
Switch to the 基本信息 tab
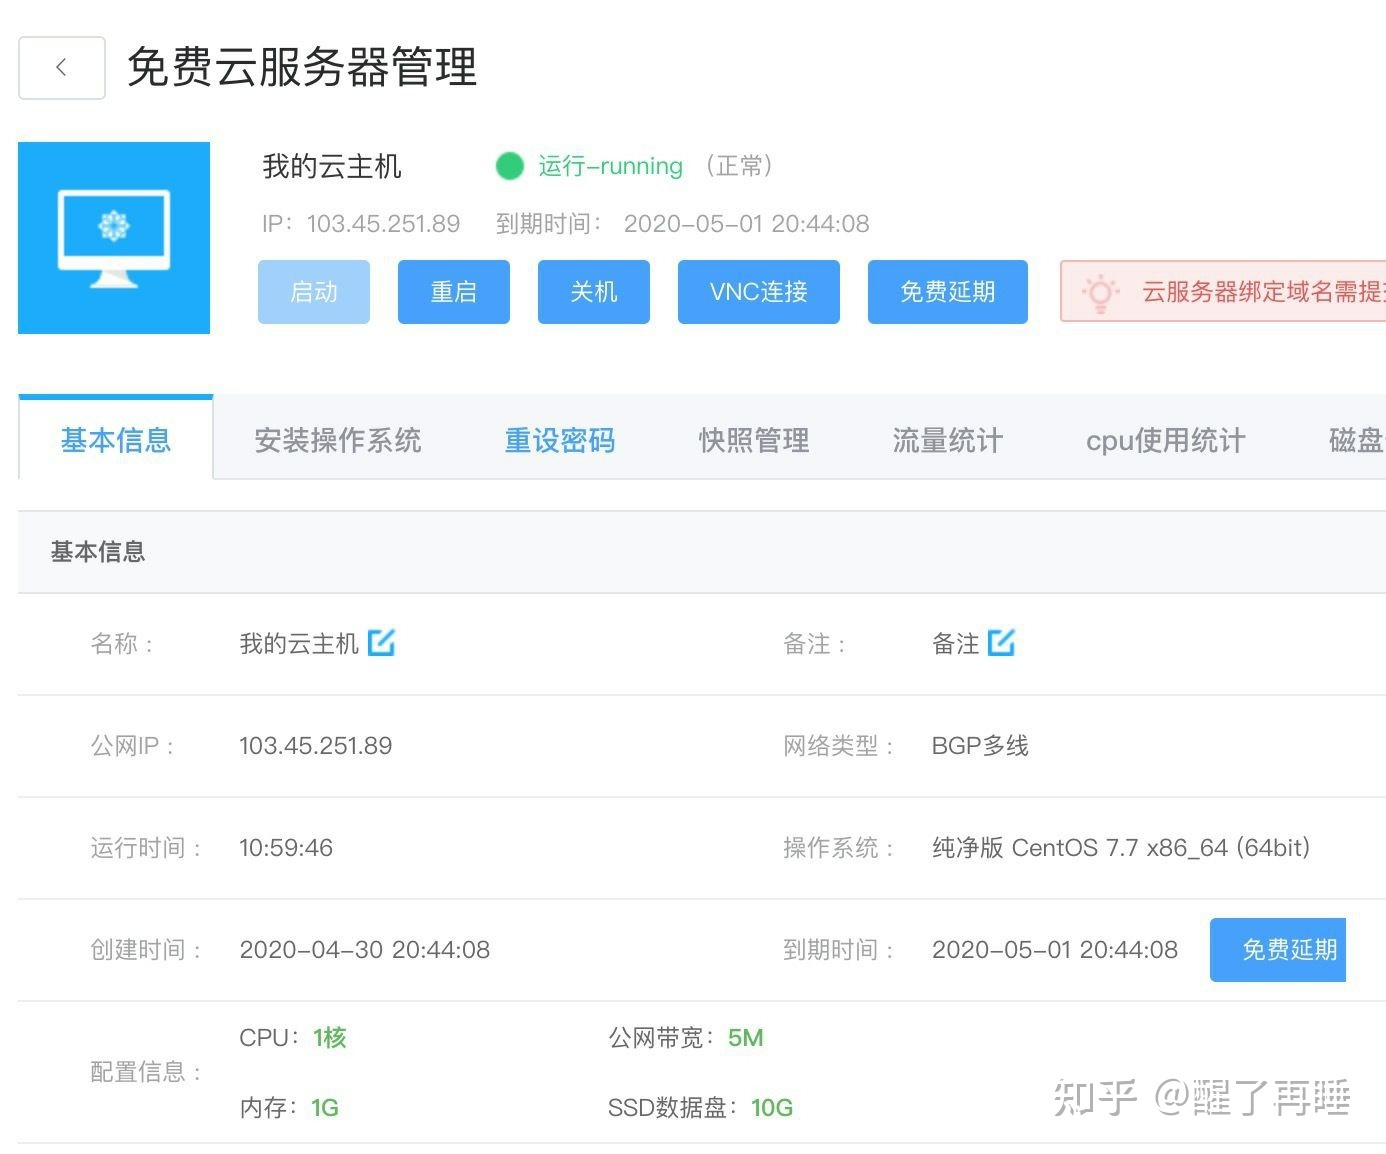pos(116,440)
